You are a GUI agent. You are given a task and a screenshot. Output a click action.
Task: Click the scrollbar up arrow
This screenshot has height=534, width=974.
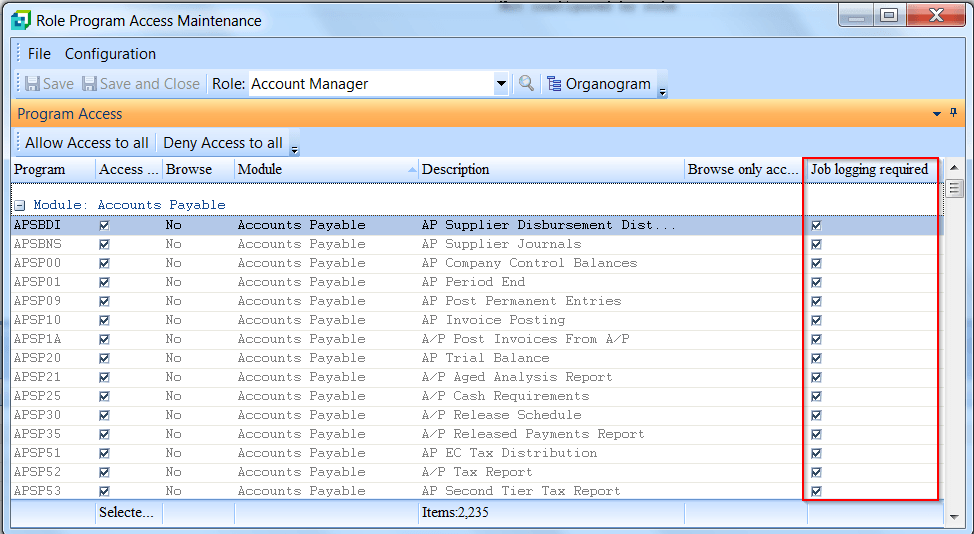(955, 168)
